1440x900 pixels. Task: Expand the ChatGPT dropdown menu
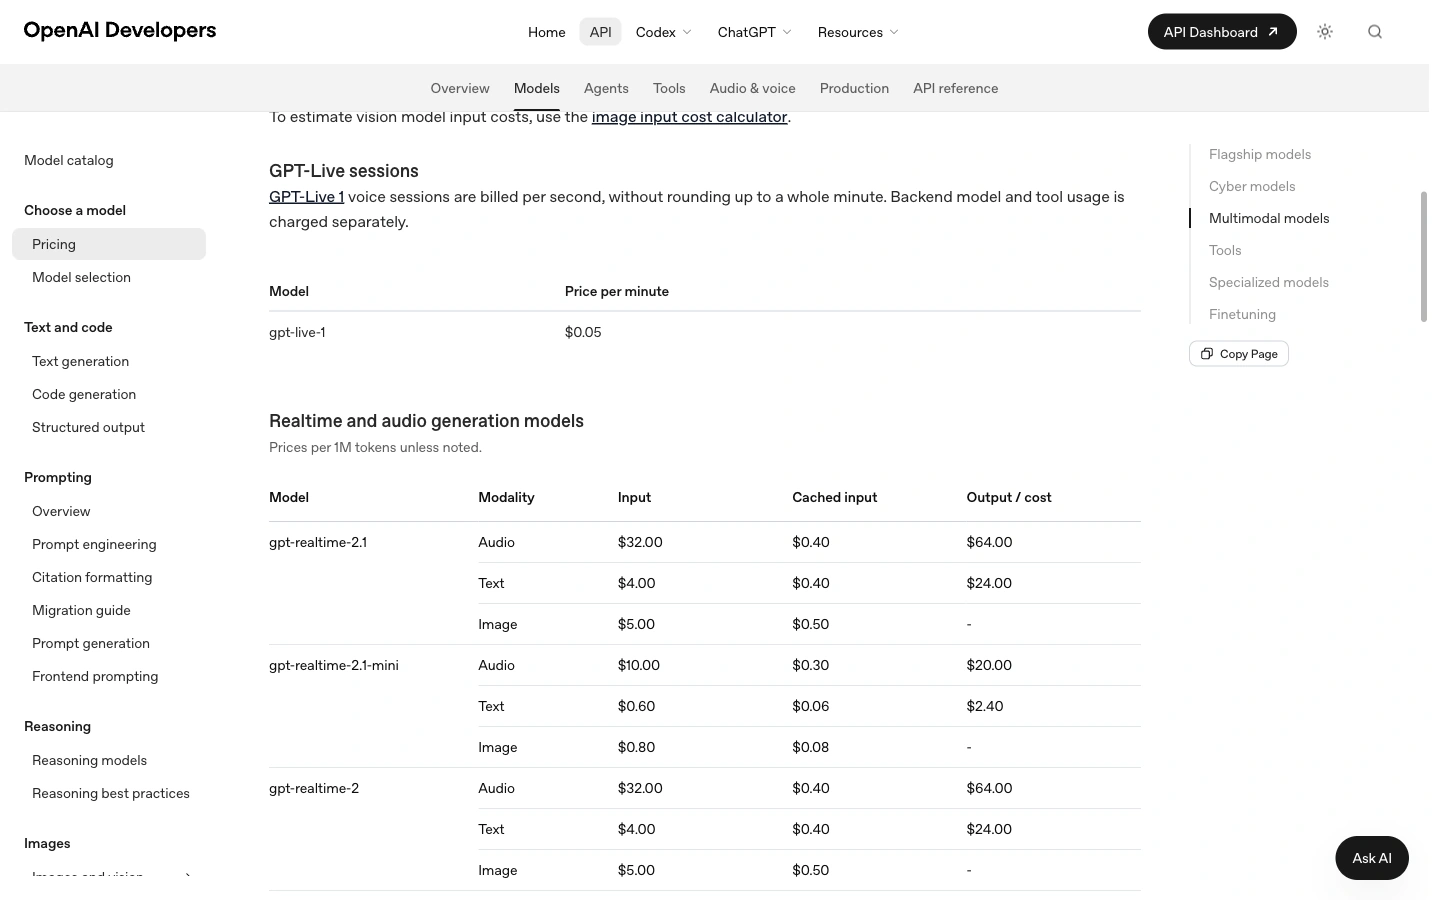tap(754, 32)
